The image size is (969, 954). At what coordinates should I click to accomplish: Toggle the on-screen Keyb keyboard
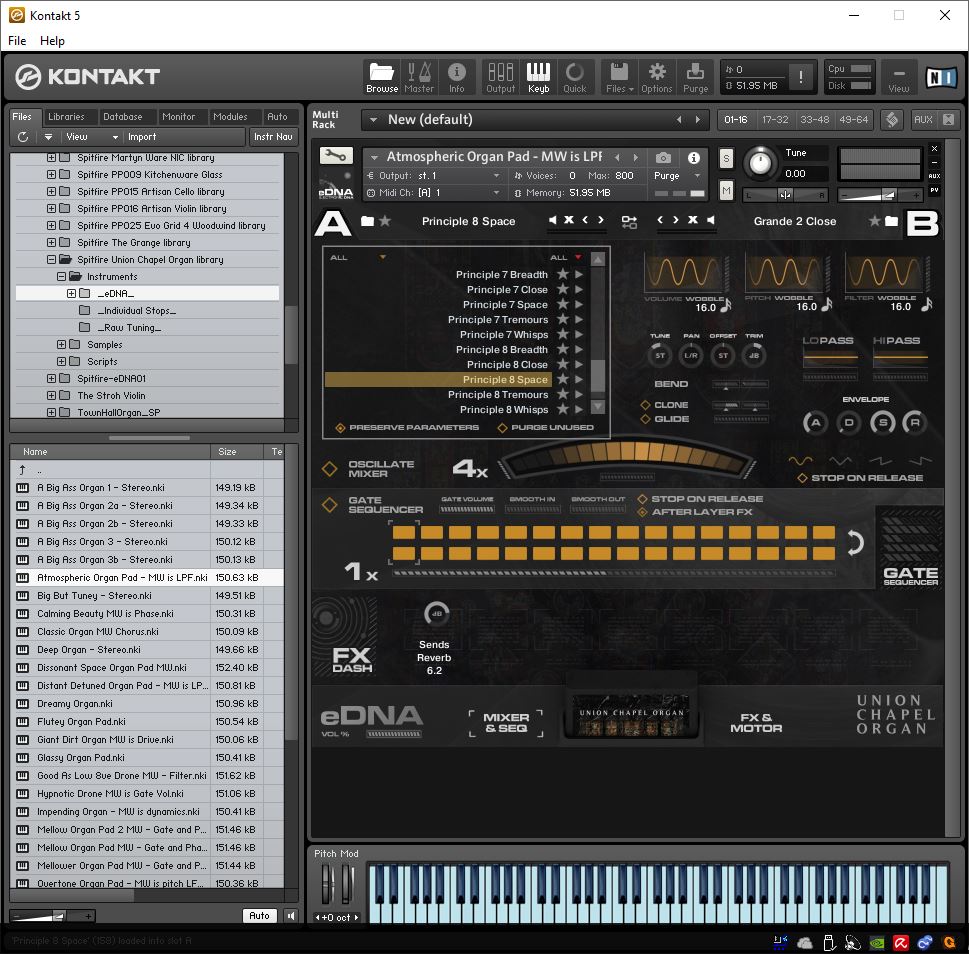tap(538, 77)
